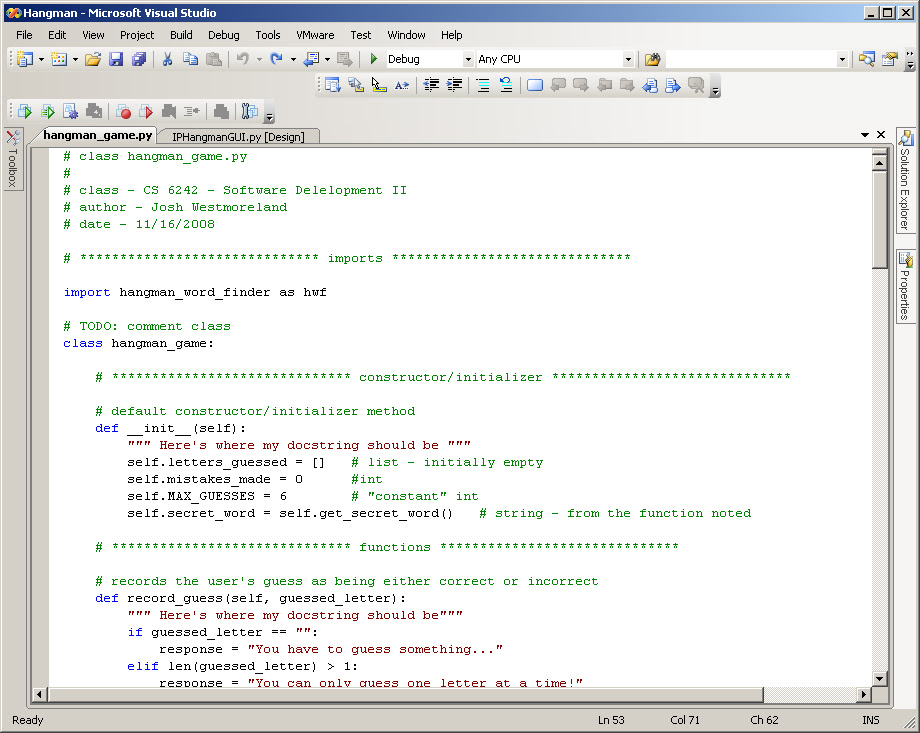Cut selection with the scissors icon
Viewport: 920px width, 733px height.
click(x=167, y=59)
